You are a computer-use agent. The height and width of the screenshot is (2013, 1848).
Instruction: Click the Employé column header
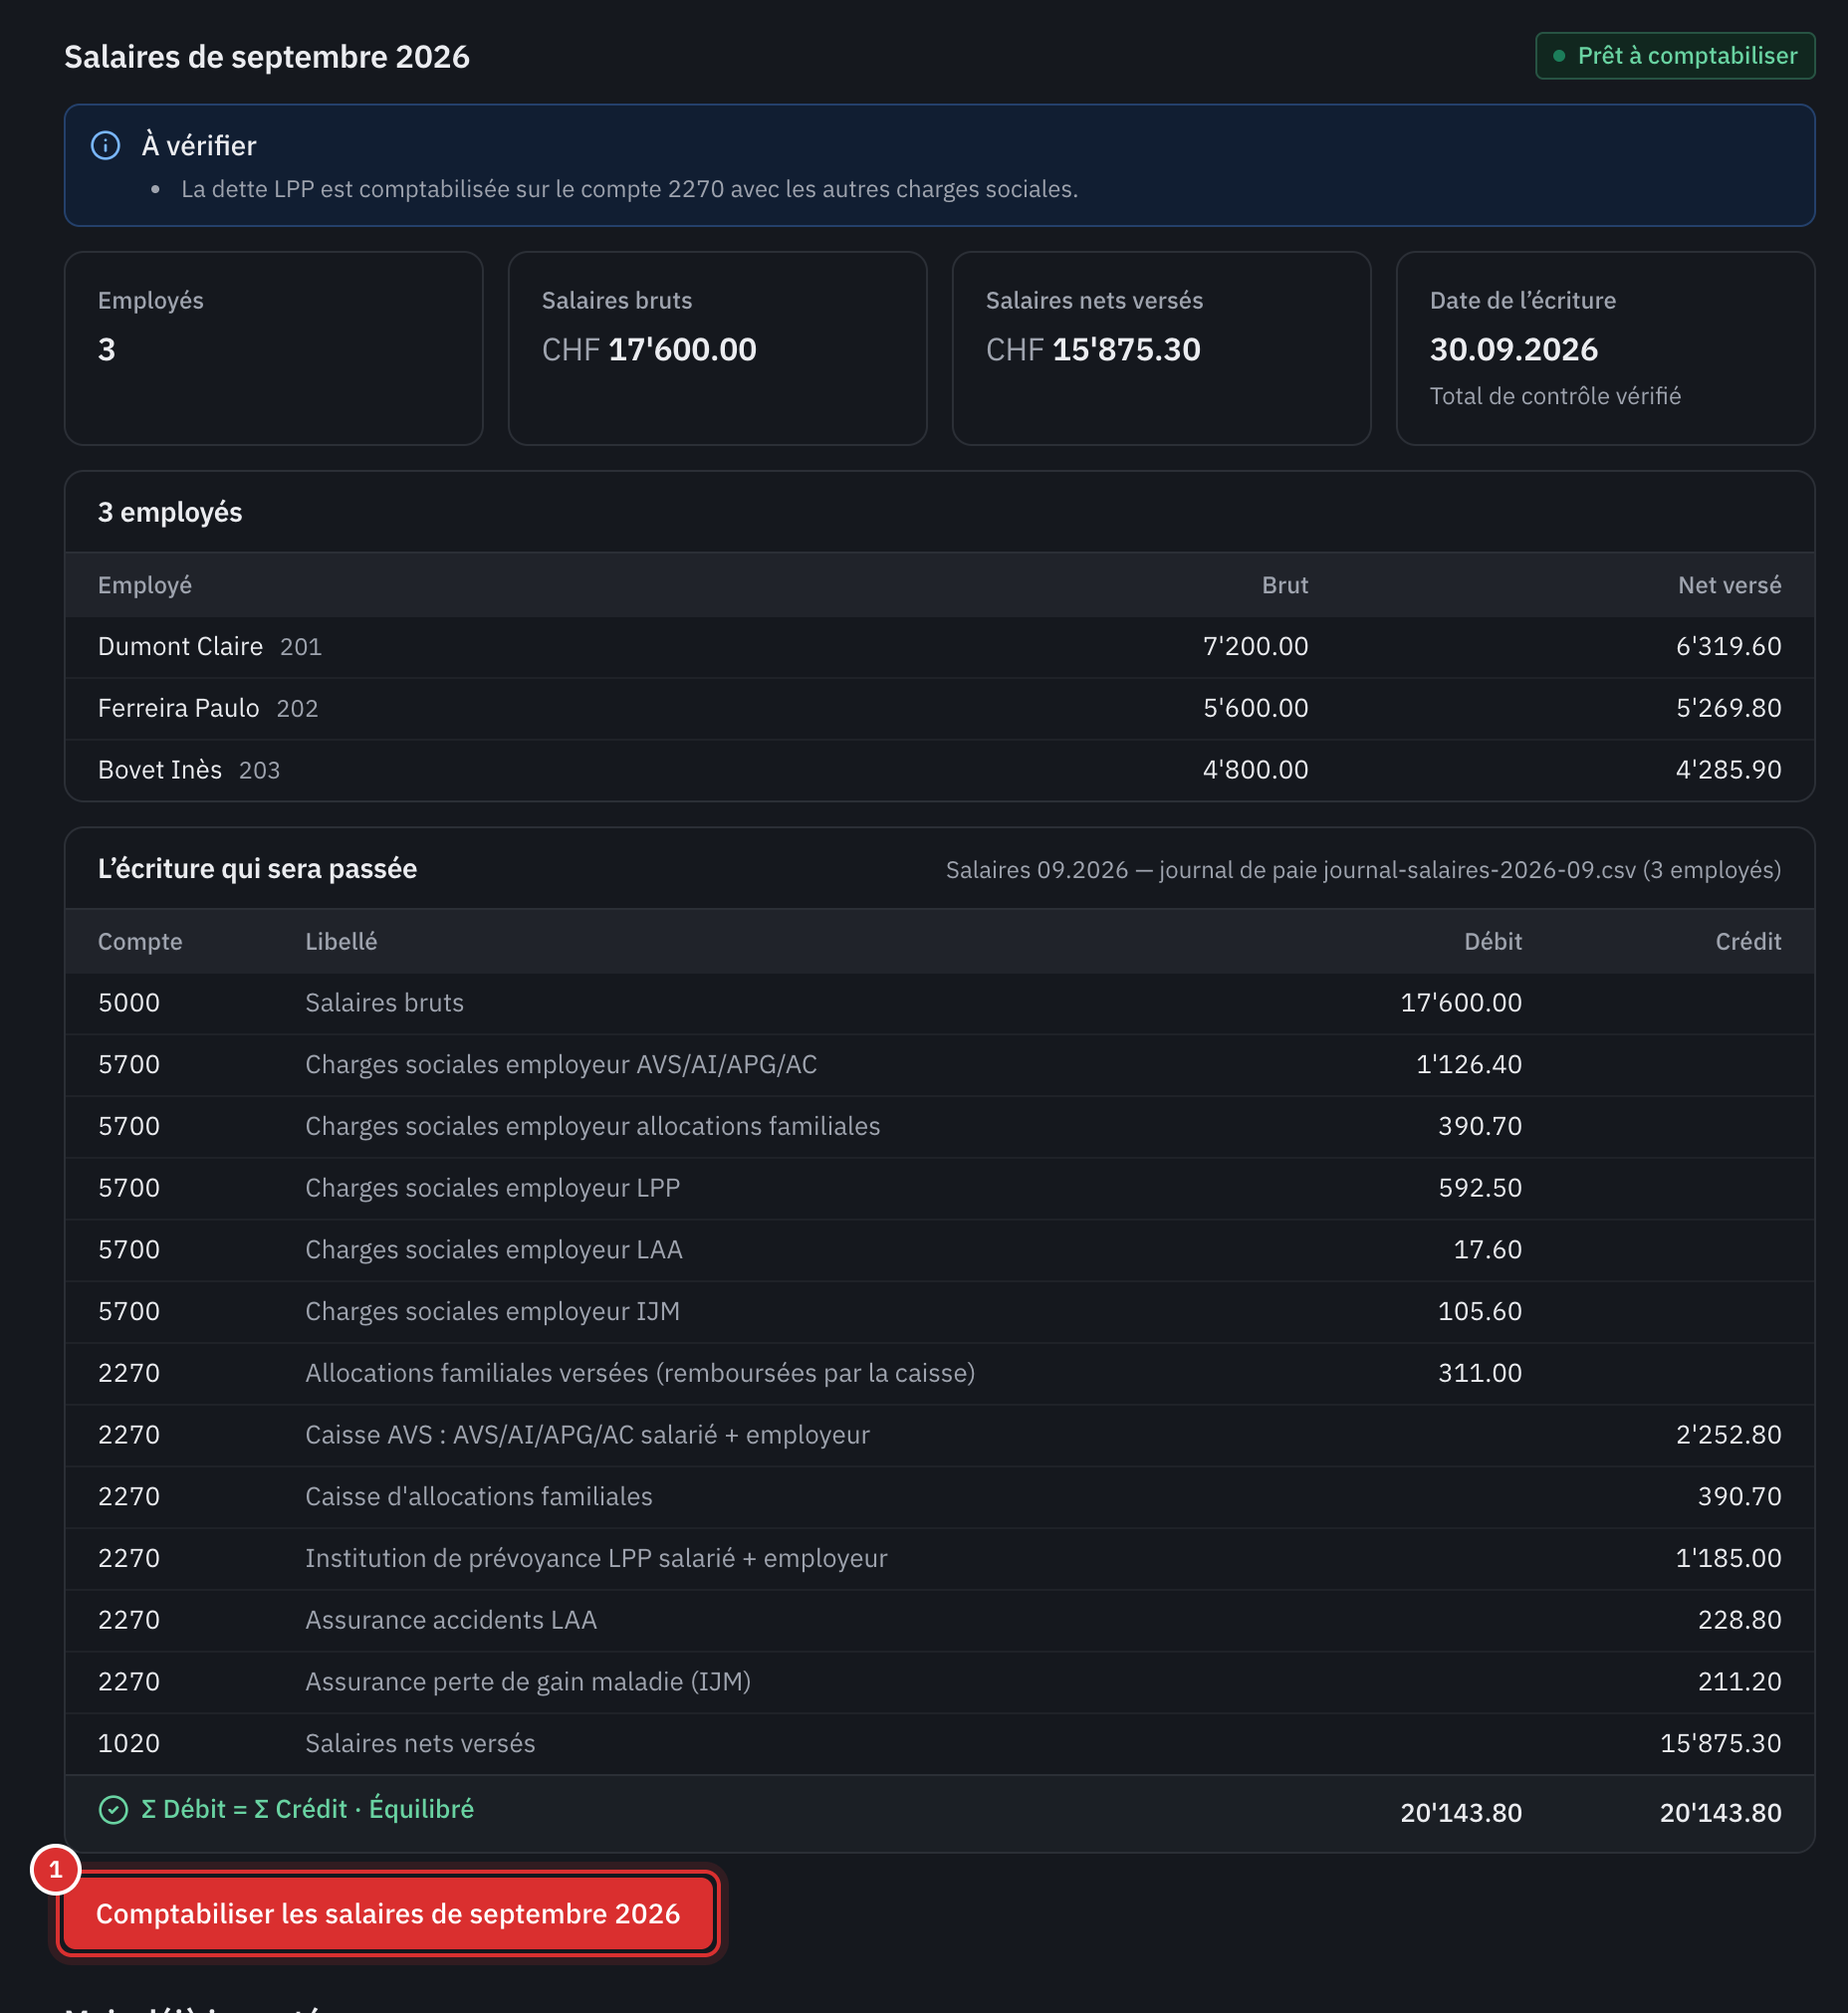point(145,585)
